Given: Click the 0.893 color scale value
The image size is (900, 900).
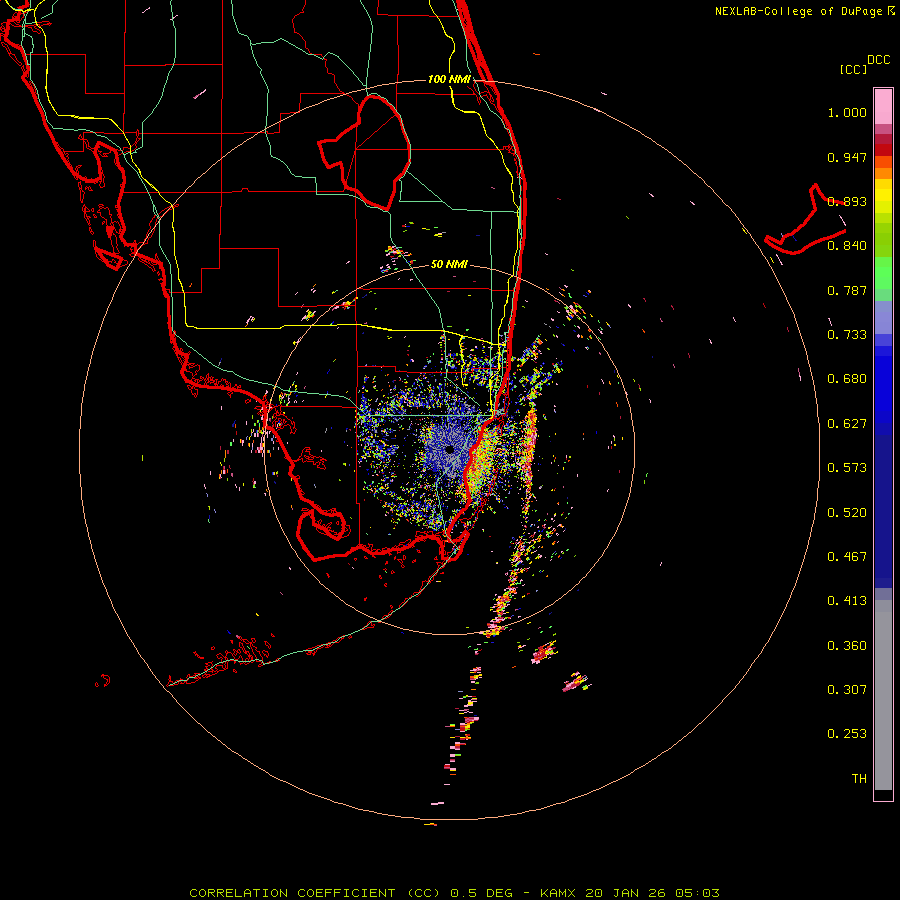Looking at the screenshot, I should point(847,201).
